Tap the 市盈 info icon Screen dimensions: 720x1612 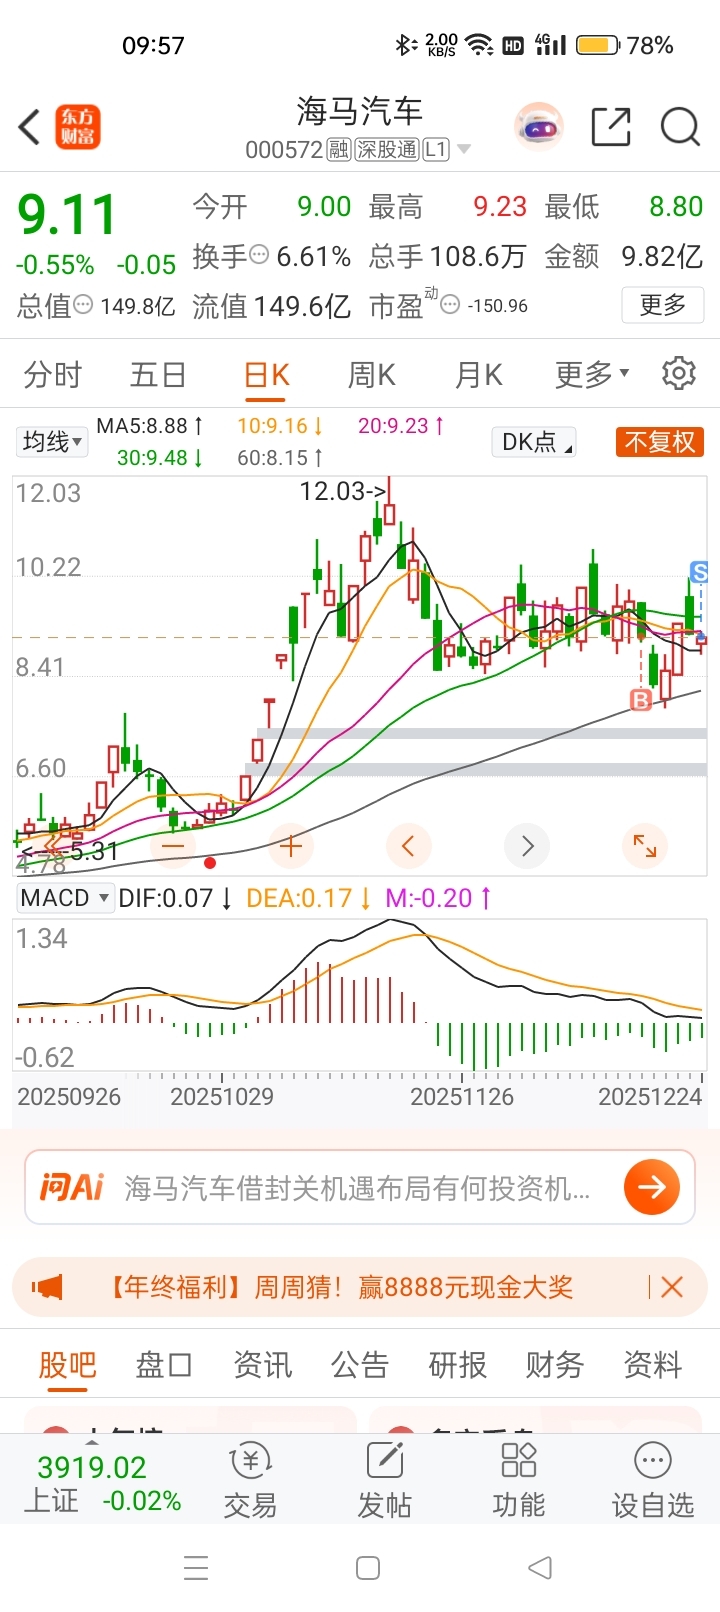coord(450,304)
